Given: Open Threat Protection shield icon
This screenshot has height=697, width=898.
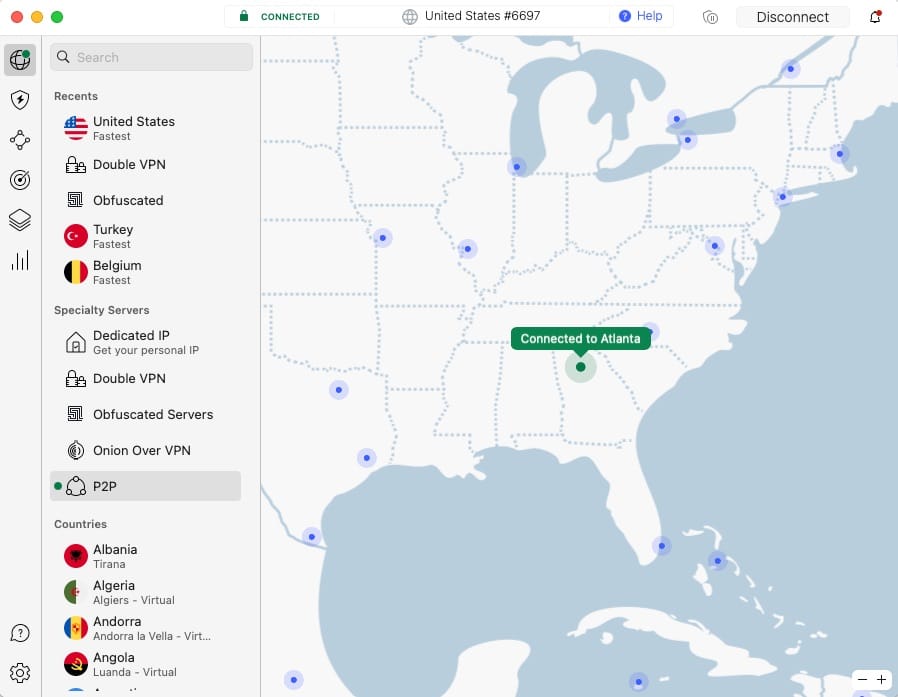Looking at the screenshot, I should [x=20, y=100].
